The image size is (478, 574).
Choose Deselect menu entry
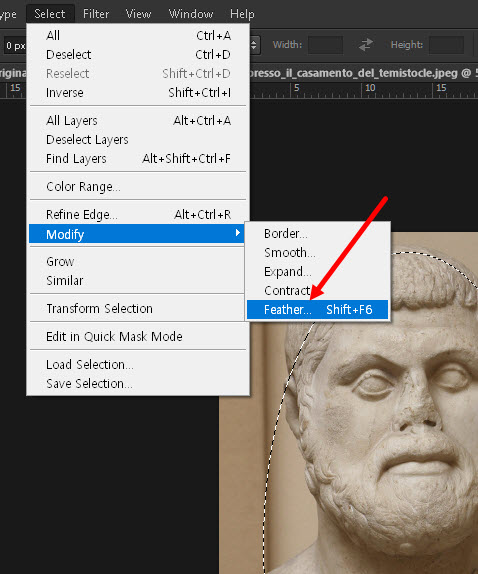(138, 55)
